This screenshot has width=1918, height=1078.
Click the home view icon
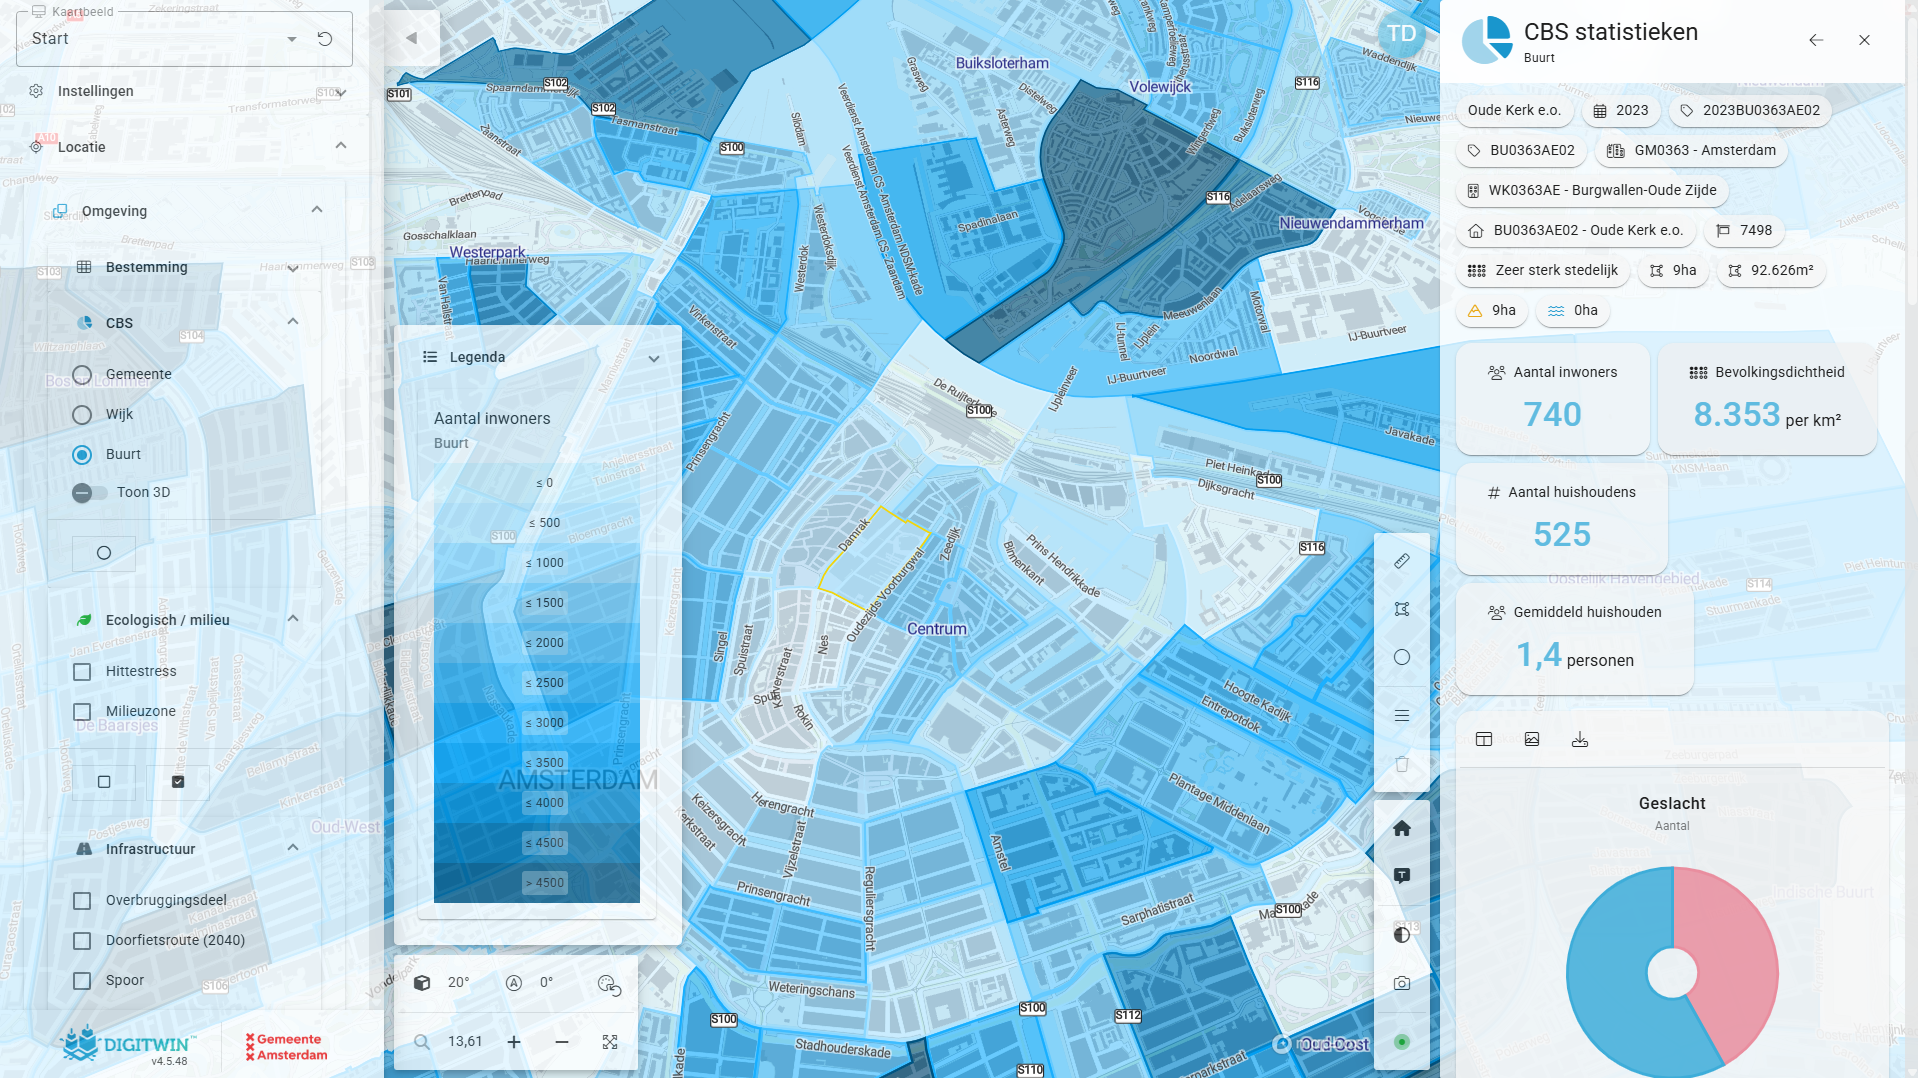point(1402,828)
